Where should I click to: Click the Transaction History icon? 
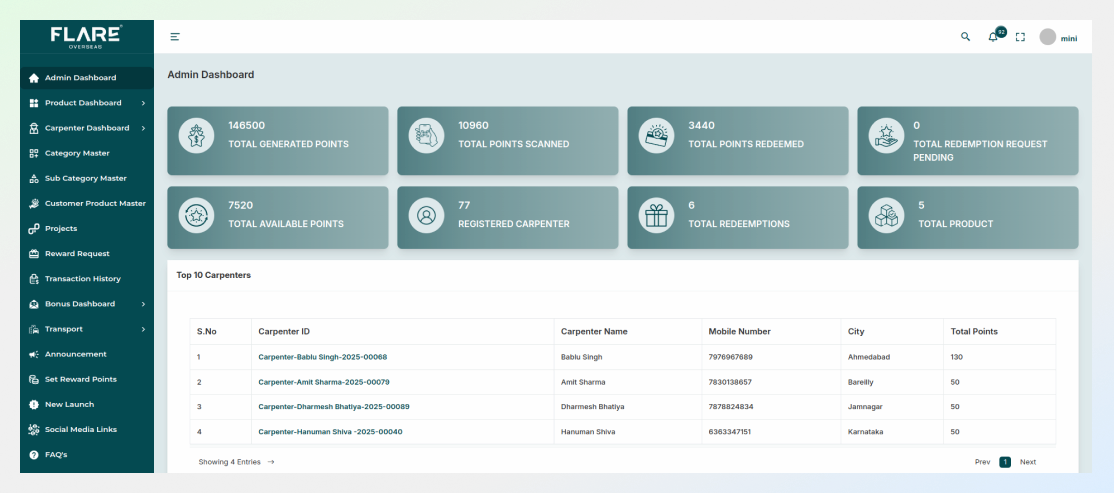[x=33, y=279]
